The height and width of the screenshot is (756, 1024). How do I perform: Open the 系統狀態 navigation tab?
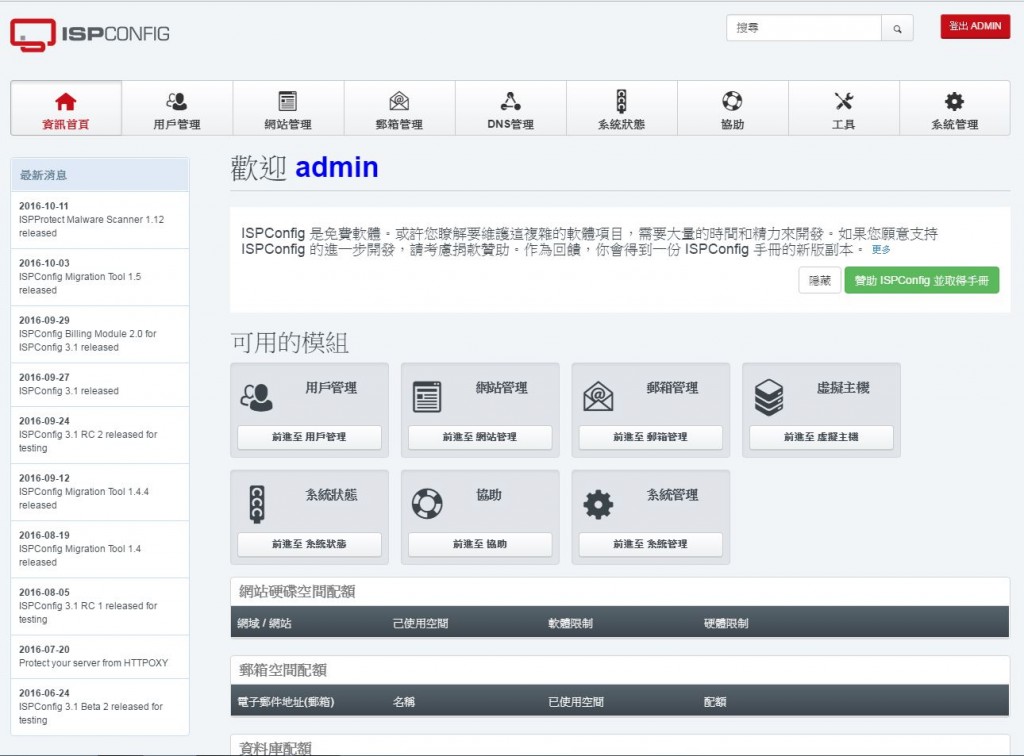click(622, 108)
